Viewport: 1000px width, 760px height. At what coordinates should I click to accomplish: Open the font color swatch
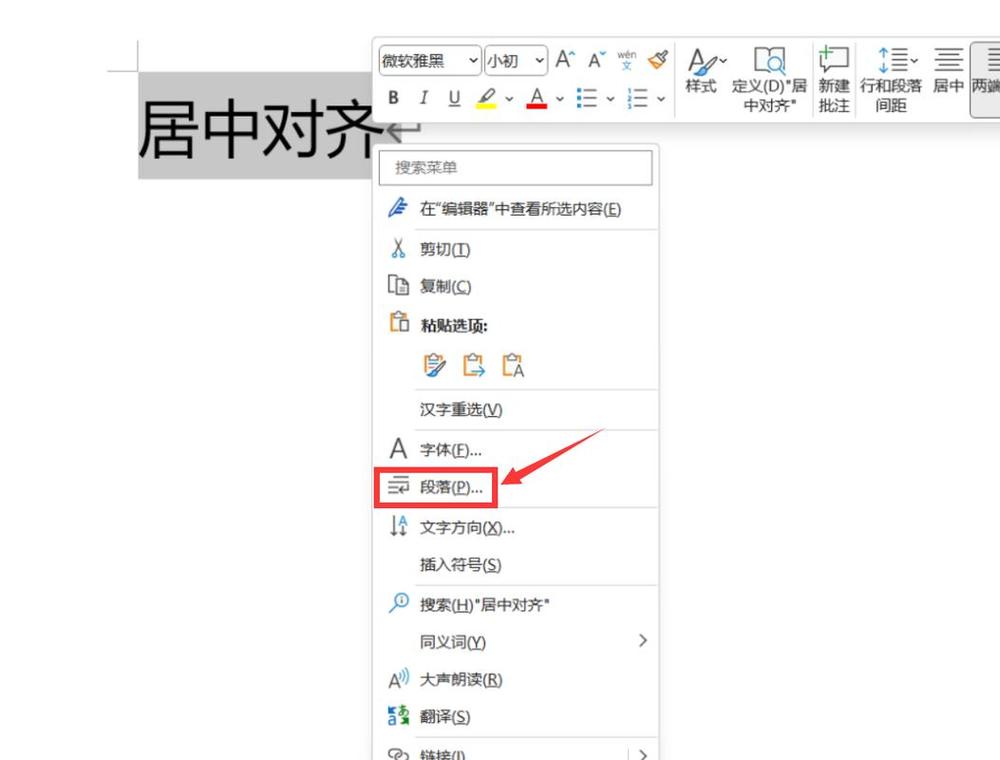tap(538, 98)
